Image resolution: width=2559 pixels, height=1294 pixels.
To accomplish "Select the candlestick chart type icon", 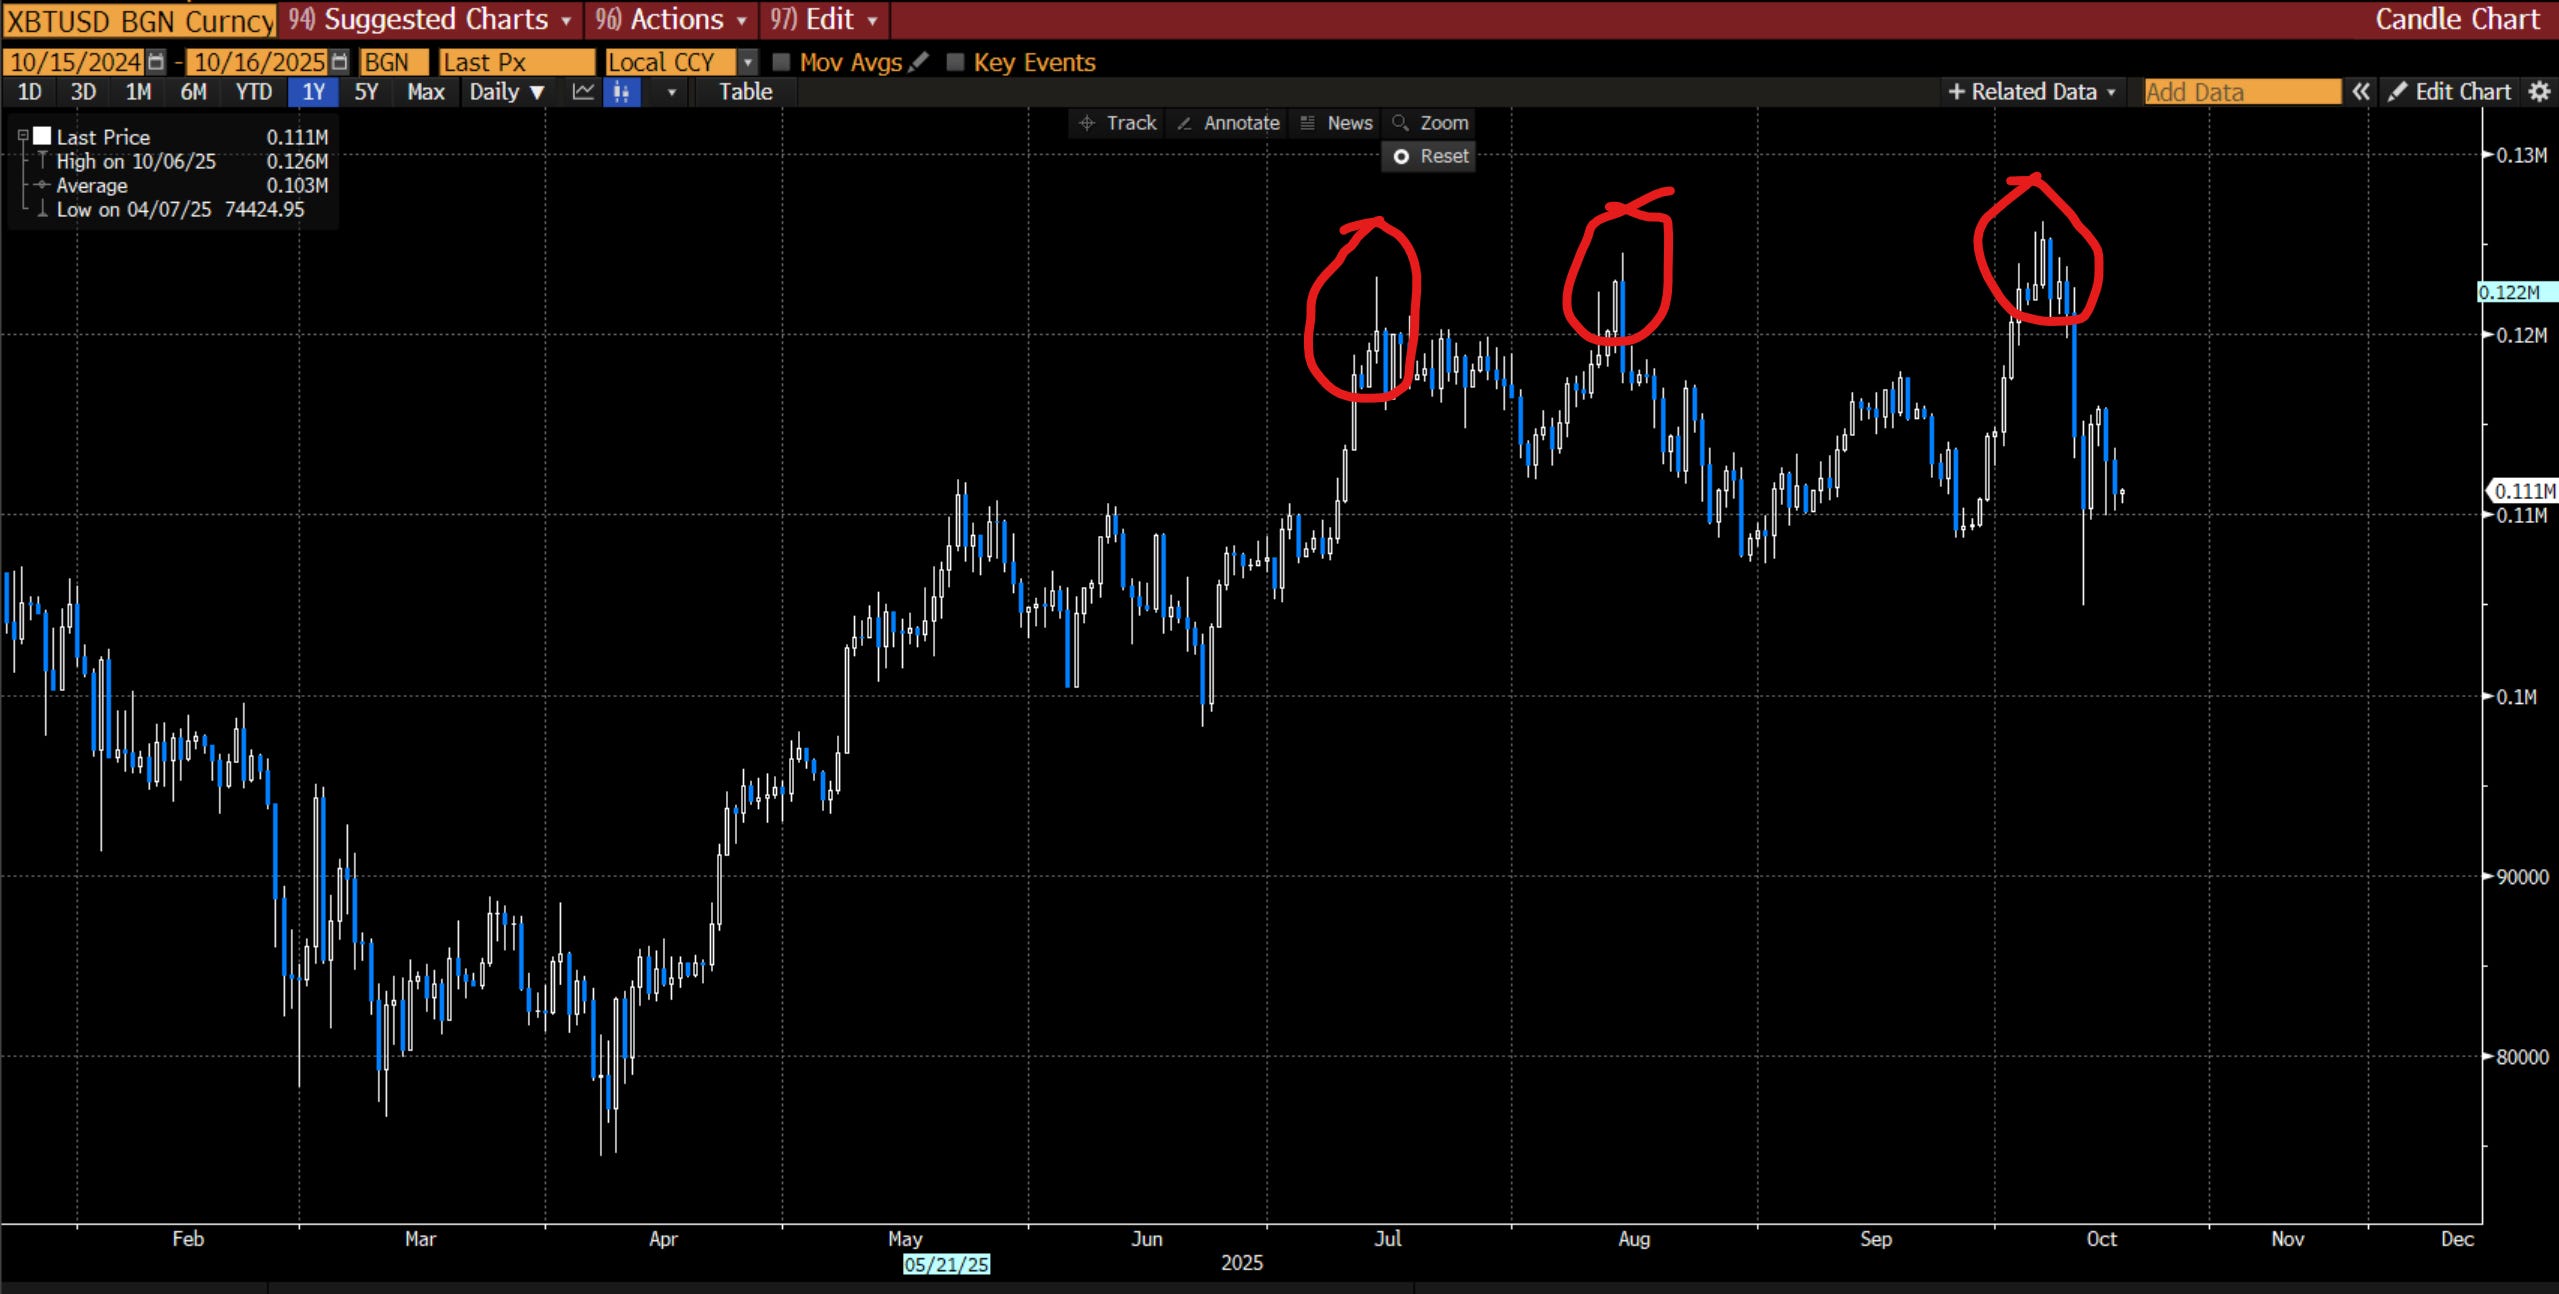I will [x=621, y=92].
